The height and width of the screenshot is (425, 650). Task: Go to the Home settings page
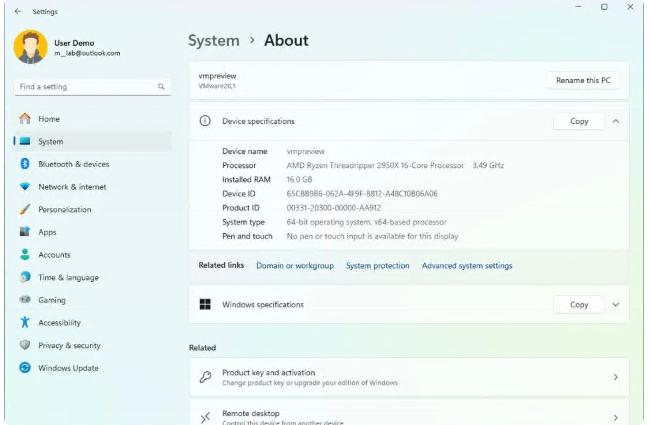coord(49,119)
